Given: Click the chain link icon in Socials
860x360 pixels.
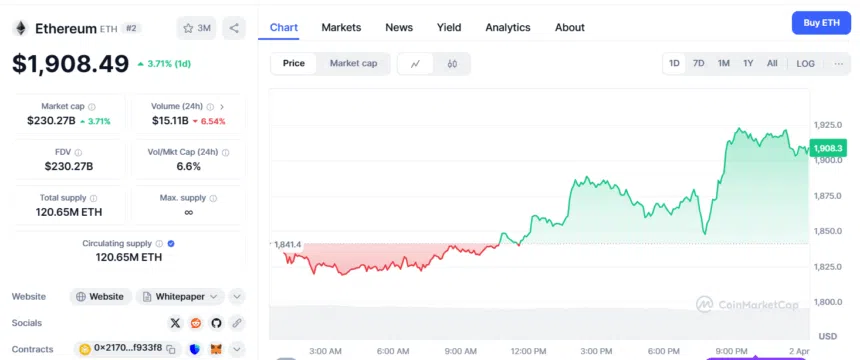Looking at the screenshot, I should coord(237,323).
